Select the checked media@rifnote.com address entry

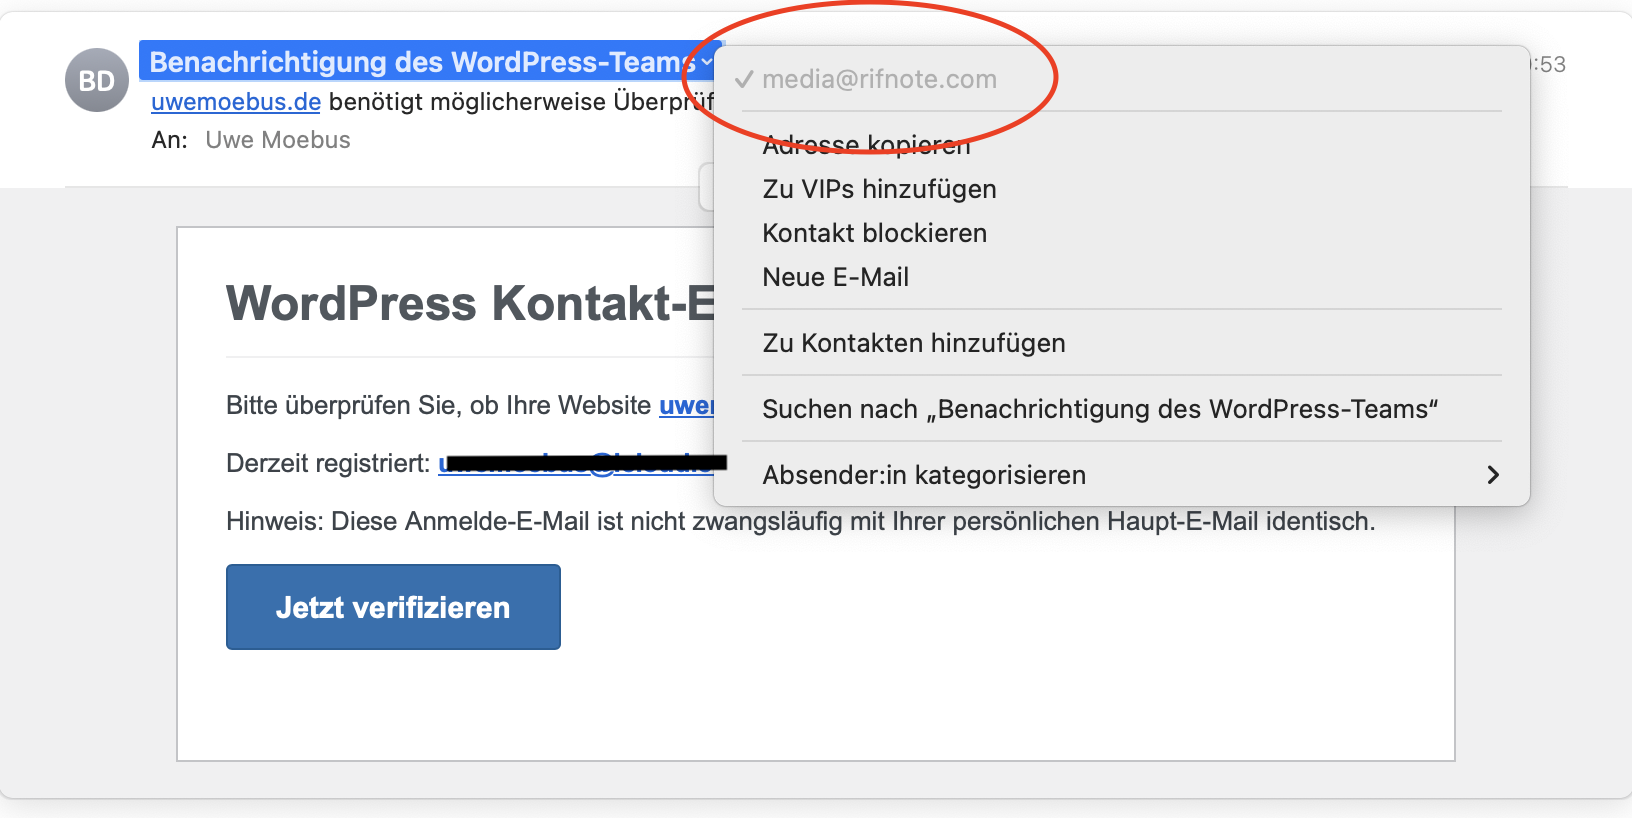point(879,79)
